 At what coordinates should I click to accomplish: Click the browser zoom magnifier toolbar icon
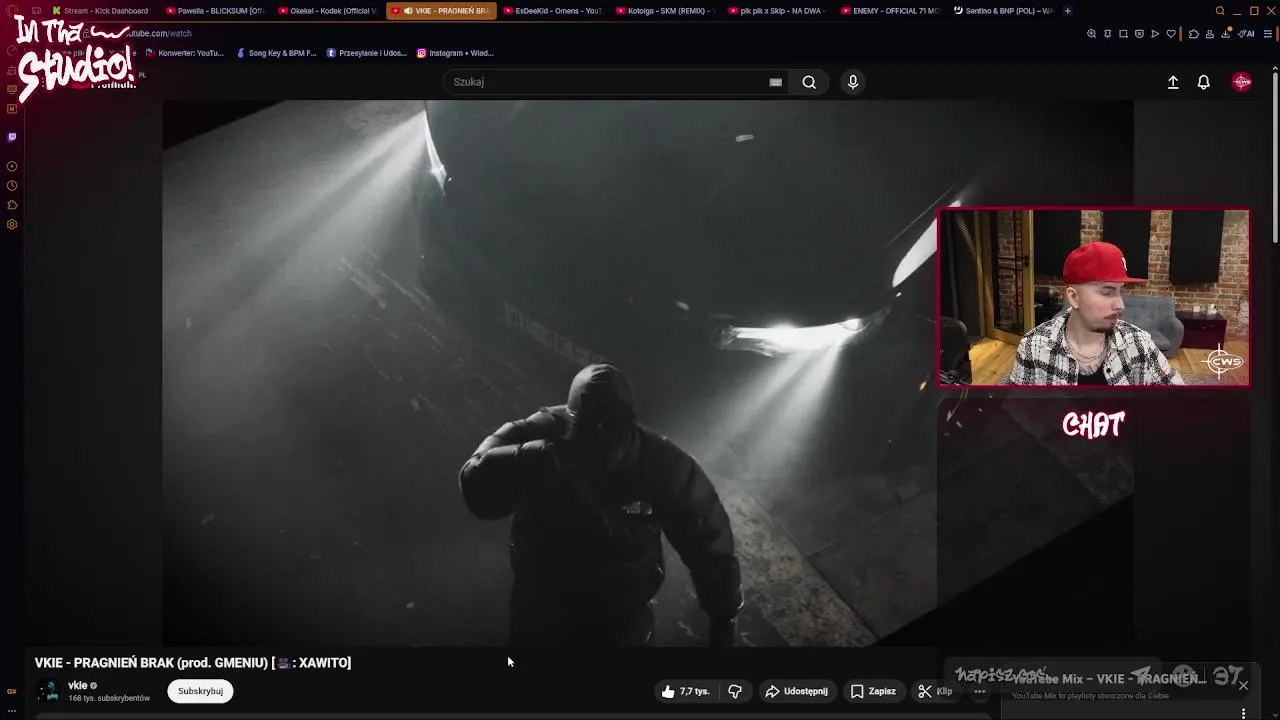pos(1091,34)
